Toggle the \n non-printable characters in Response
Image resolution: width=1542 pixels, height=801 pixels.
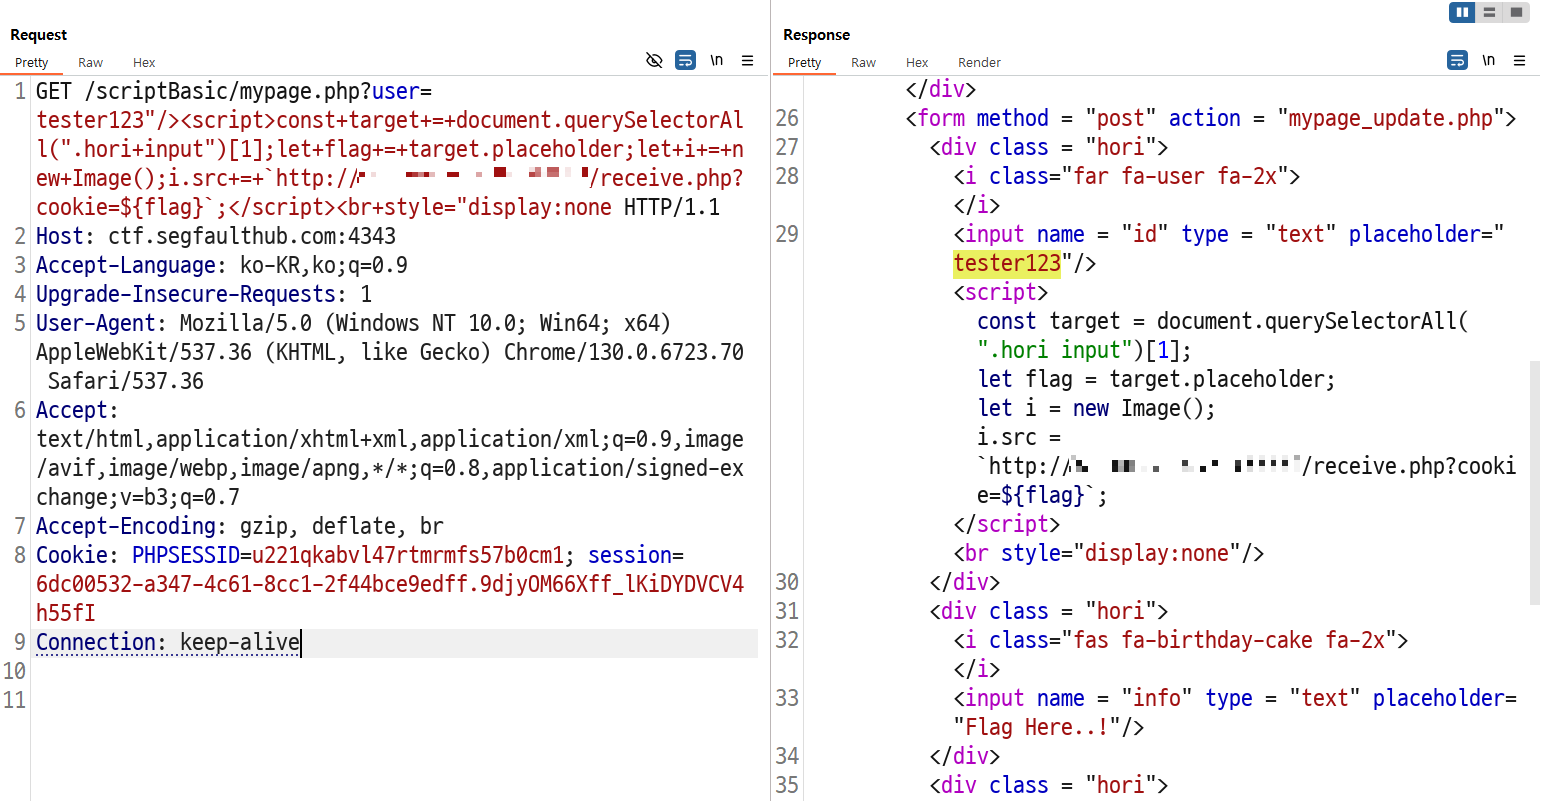pos(1488,61)
